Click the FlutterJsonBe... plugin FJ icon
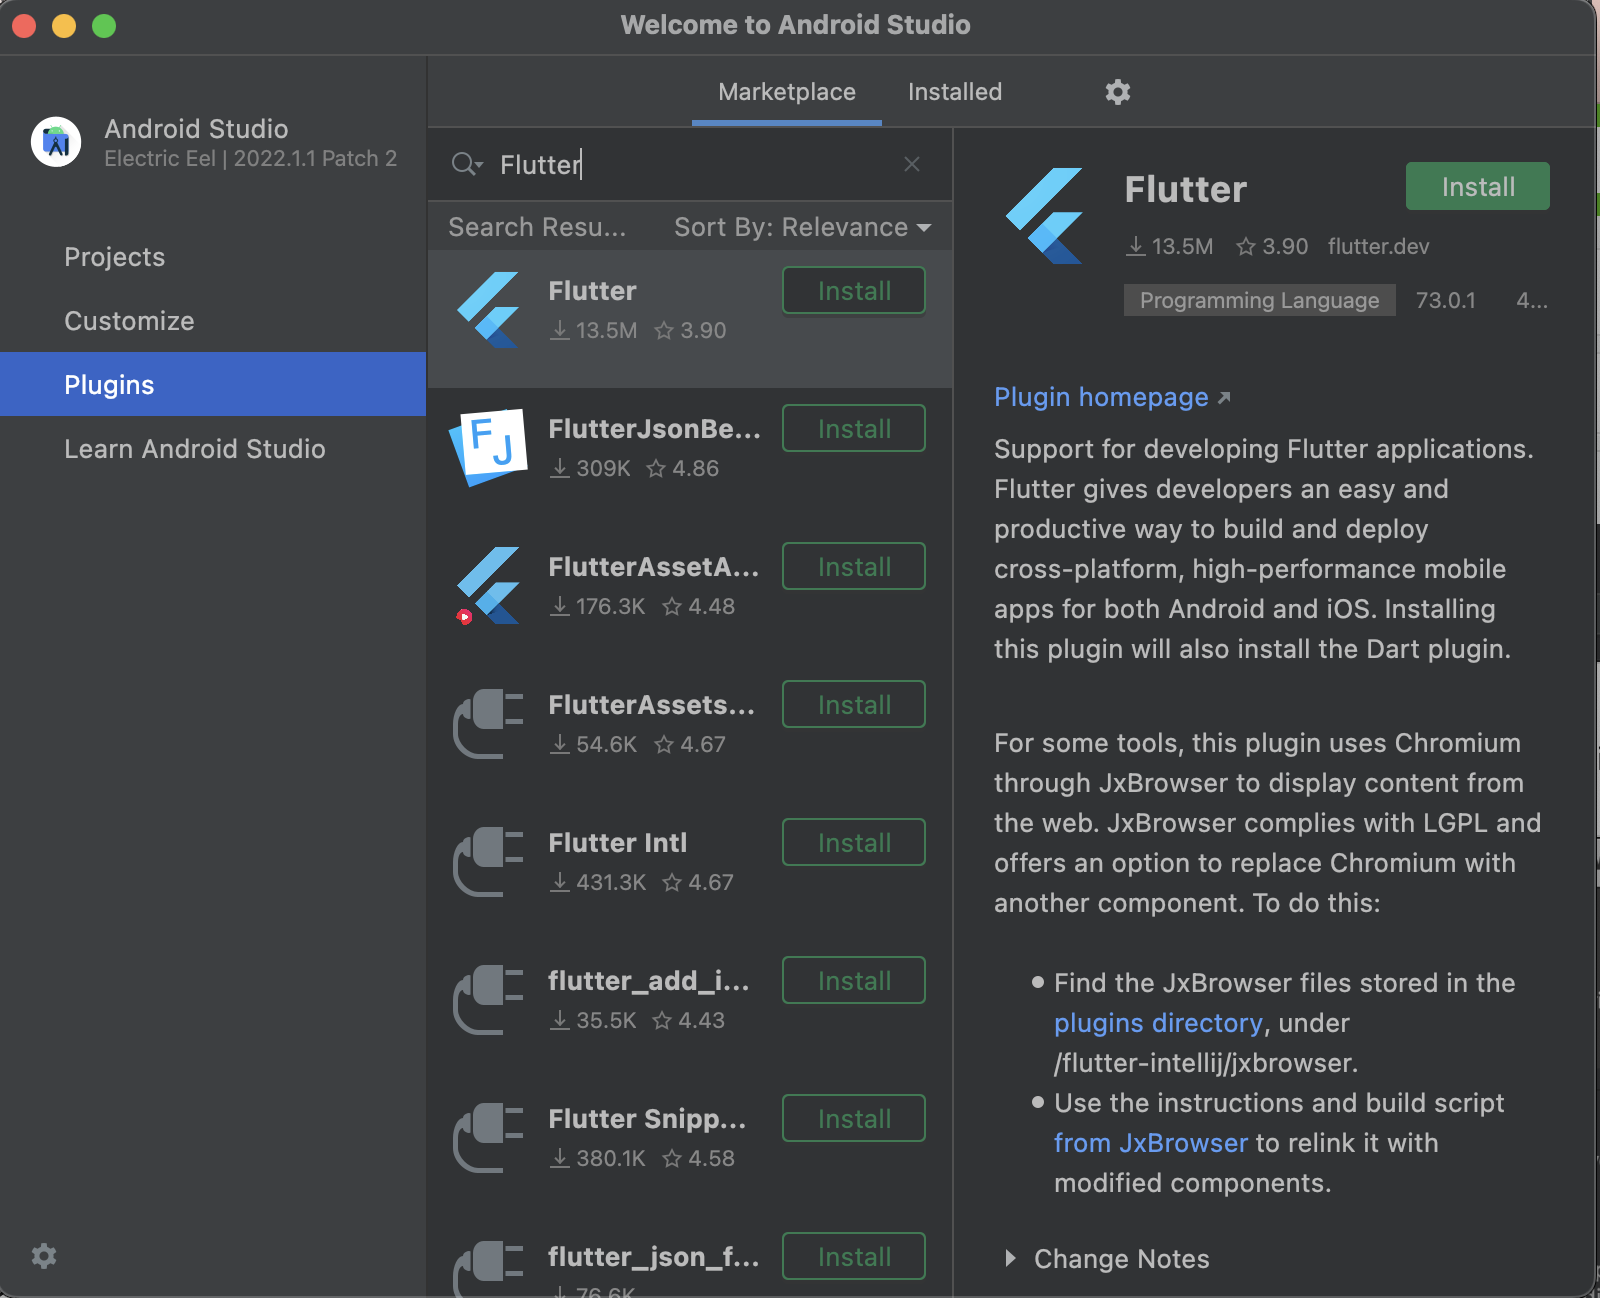The width and height of the screenshot is (1600, 1298). click(489, 447)
